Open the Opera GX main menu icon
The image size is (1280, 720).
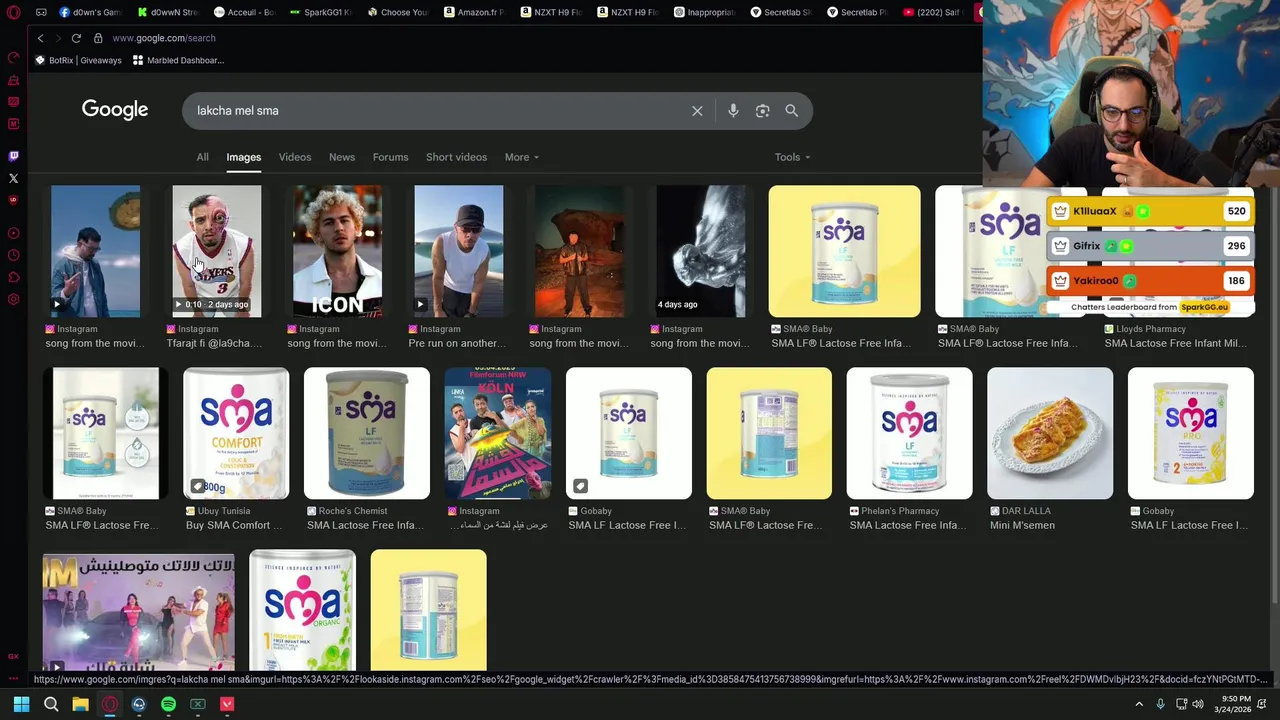13,12
